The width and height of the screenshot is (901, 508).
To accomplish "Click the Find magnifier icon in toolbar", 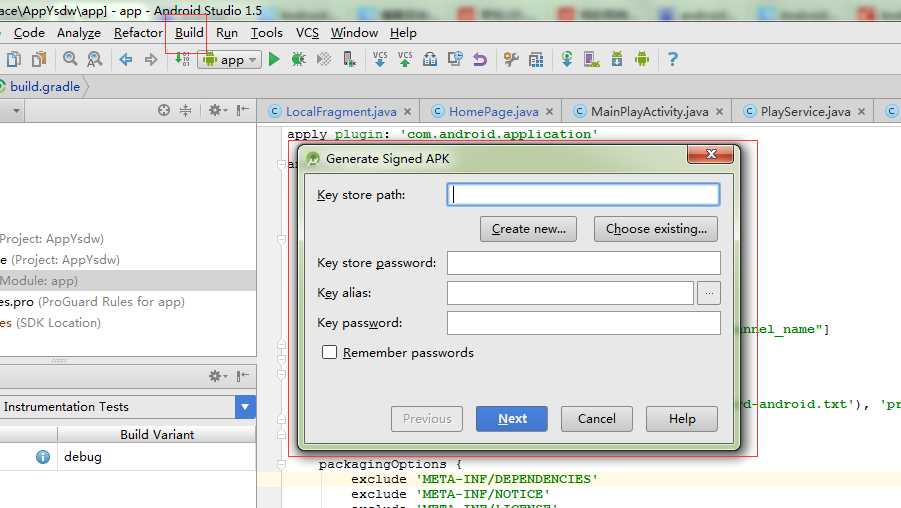I will tap(70, 59).
